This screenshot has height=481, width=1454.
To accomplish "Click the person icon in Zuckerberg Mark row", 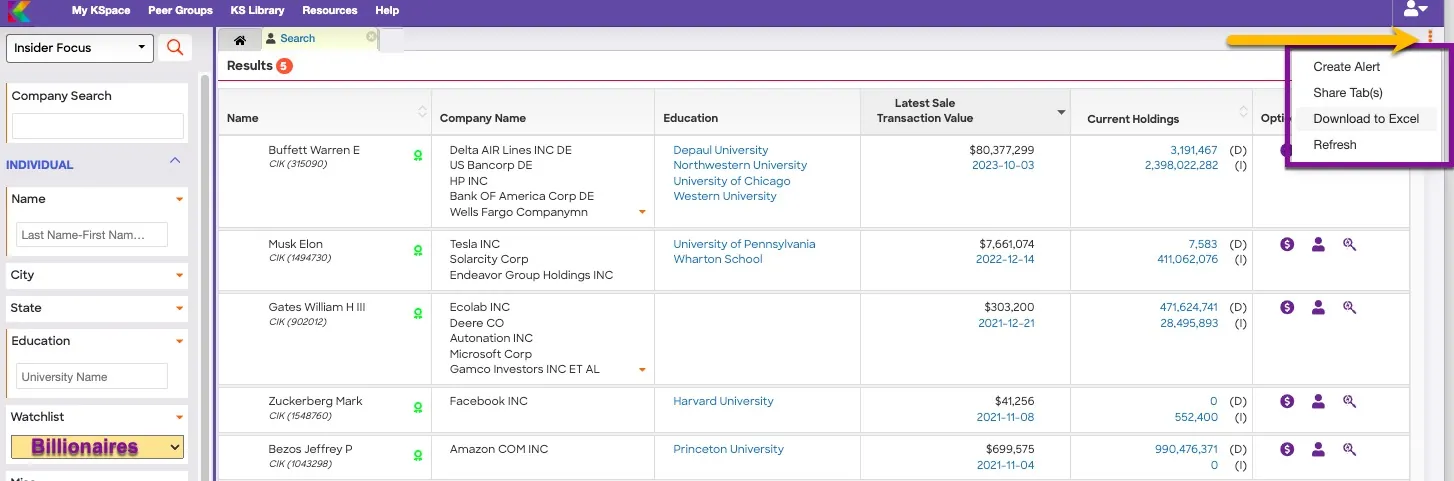I will coord(1318,401).
